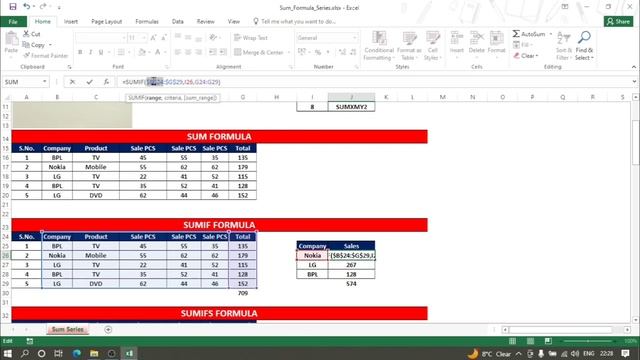Switch to the View tab
Viewport: 640px width, 360px height.
pos(234,21)
